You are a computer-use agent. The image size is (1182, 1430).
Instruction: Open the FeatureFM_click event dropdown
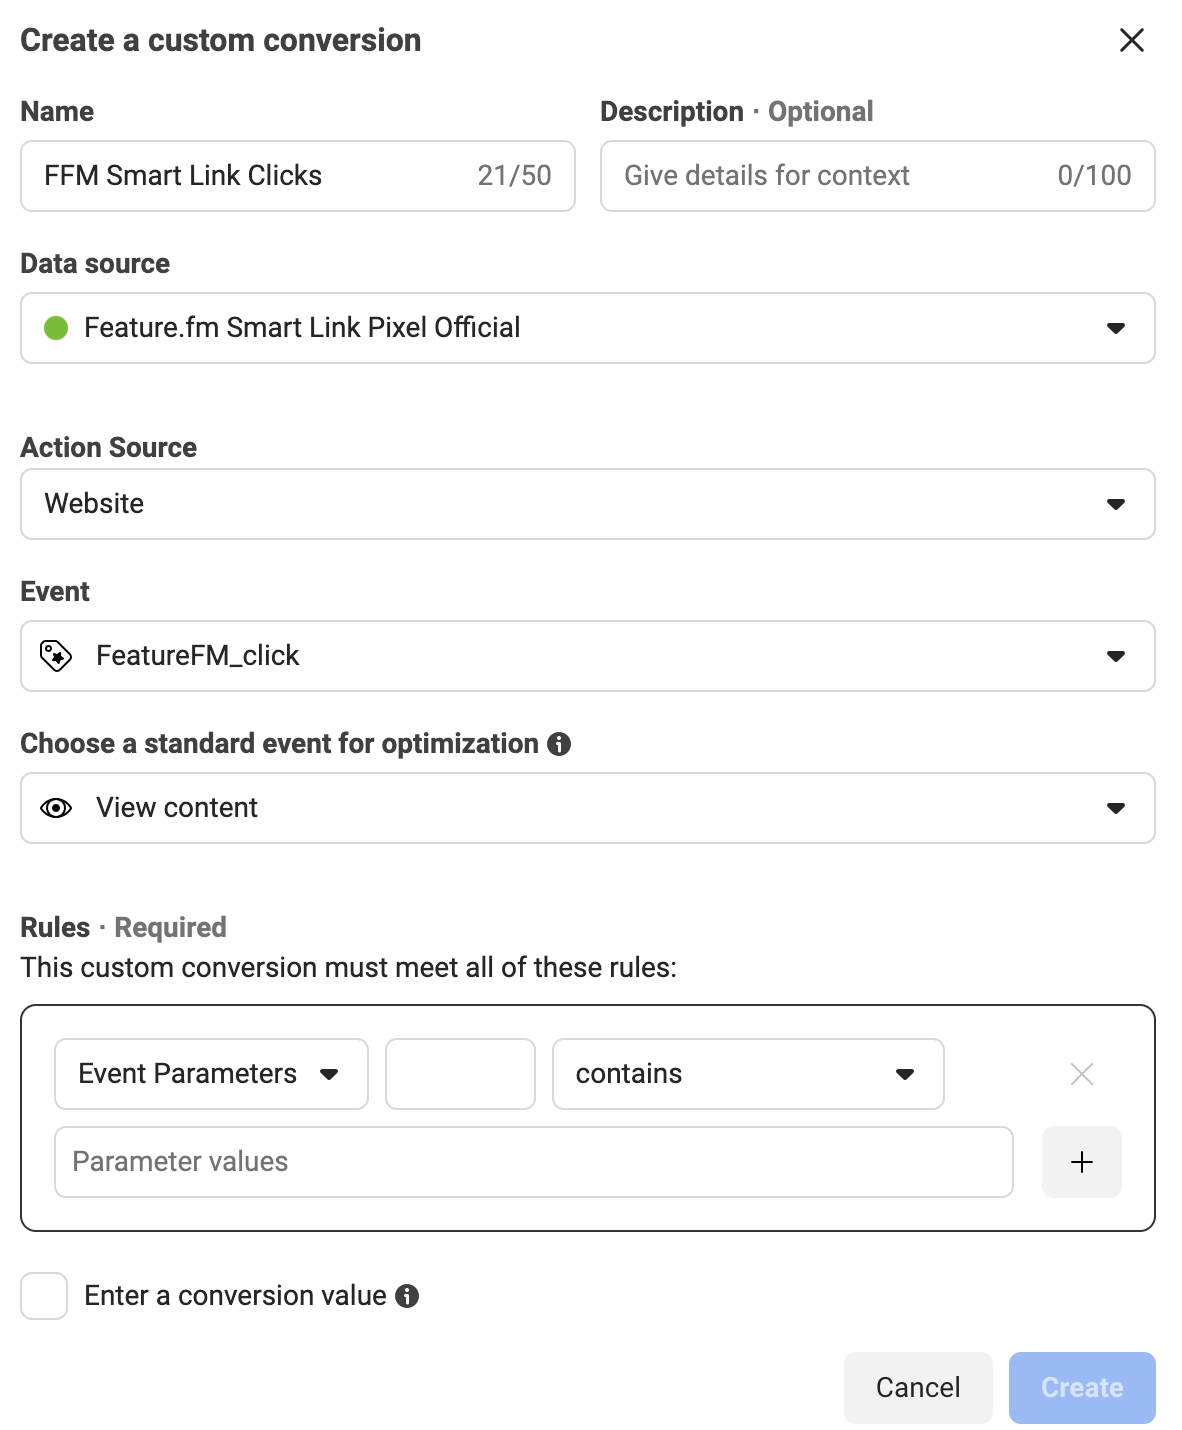pyautogui.click(x=588, y=656)
